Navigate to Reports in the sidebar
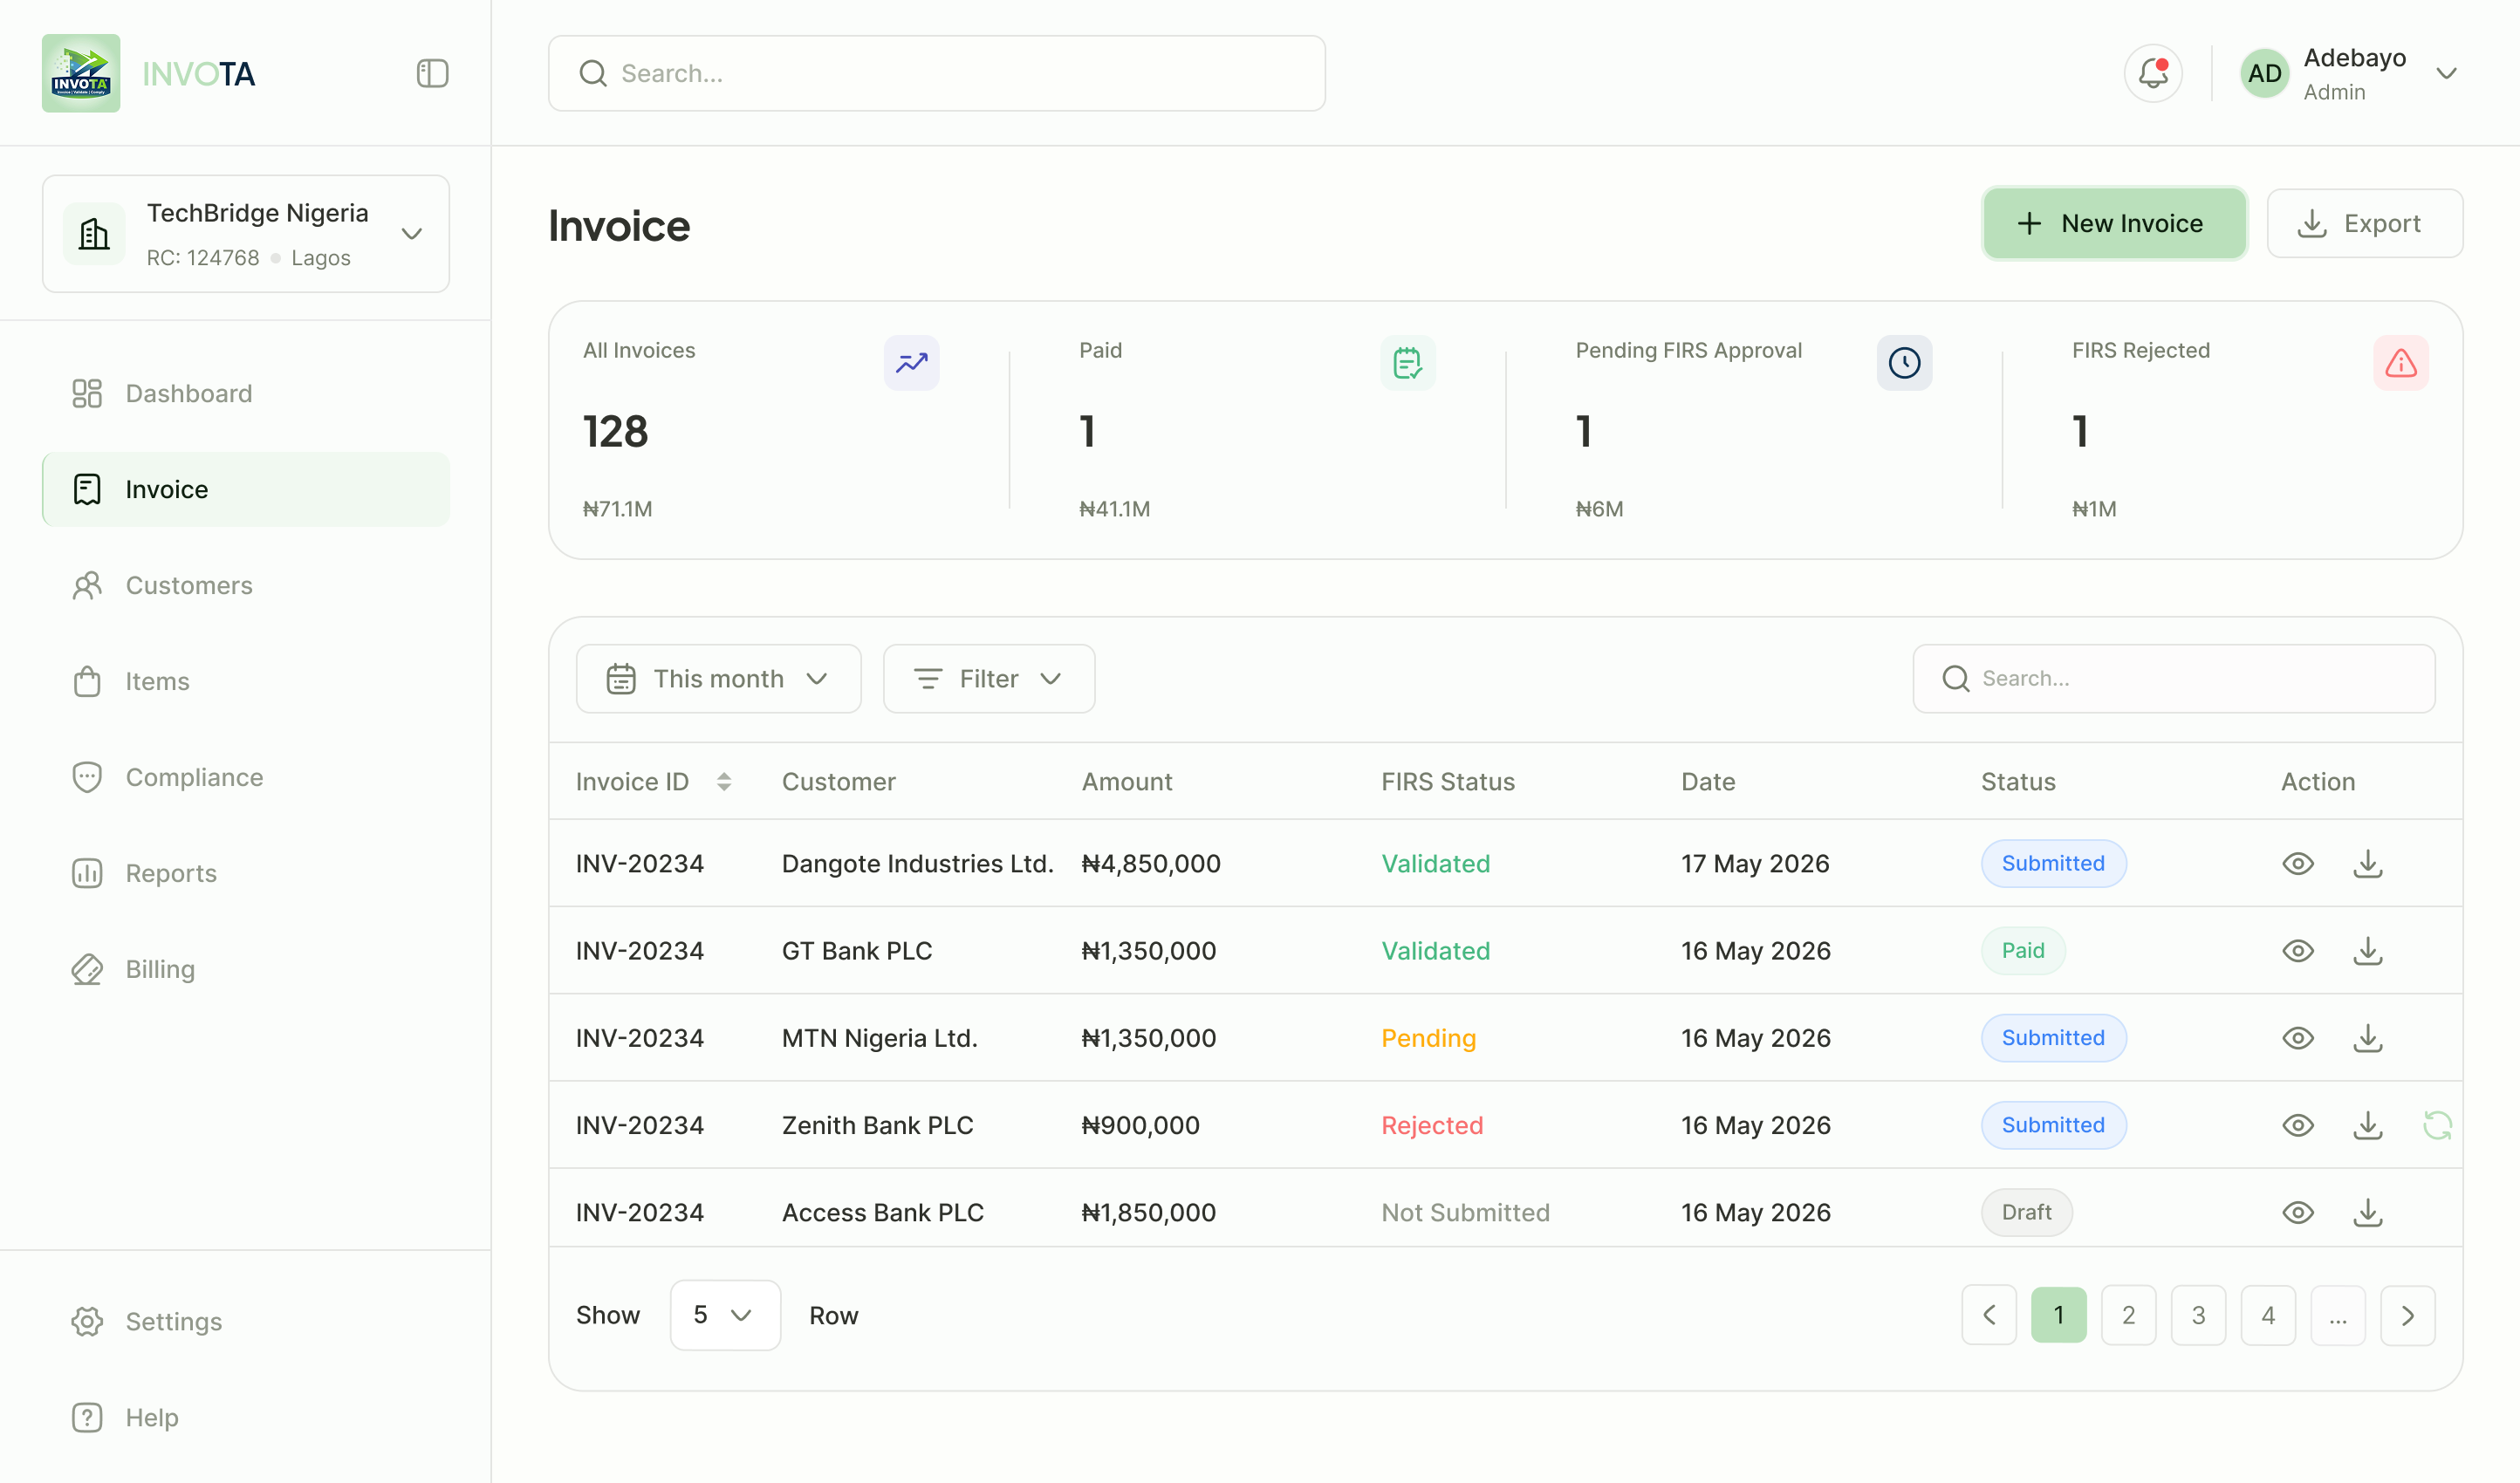Viewport: 2520px width, 1483px height. (246, 873)
